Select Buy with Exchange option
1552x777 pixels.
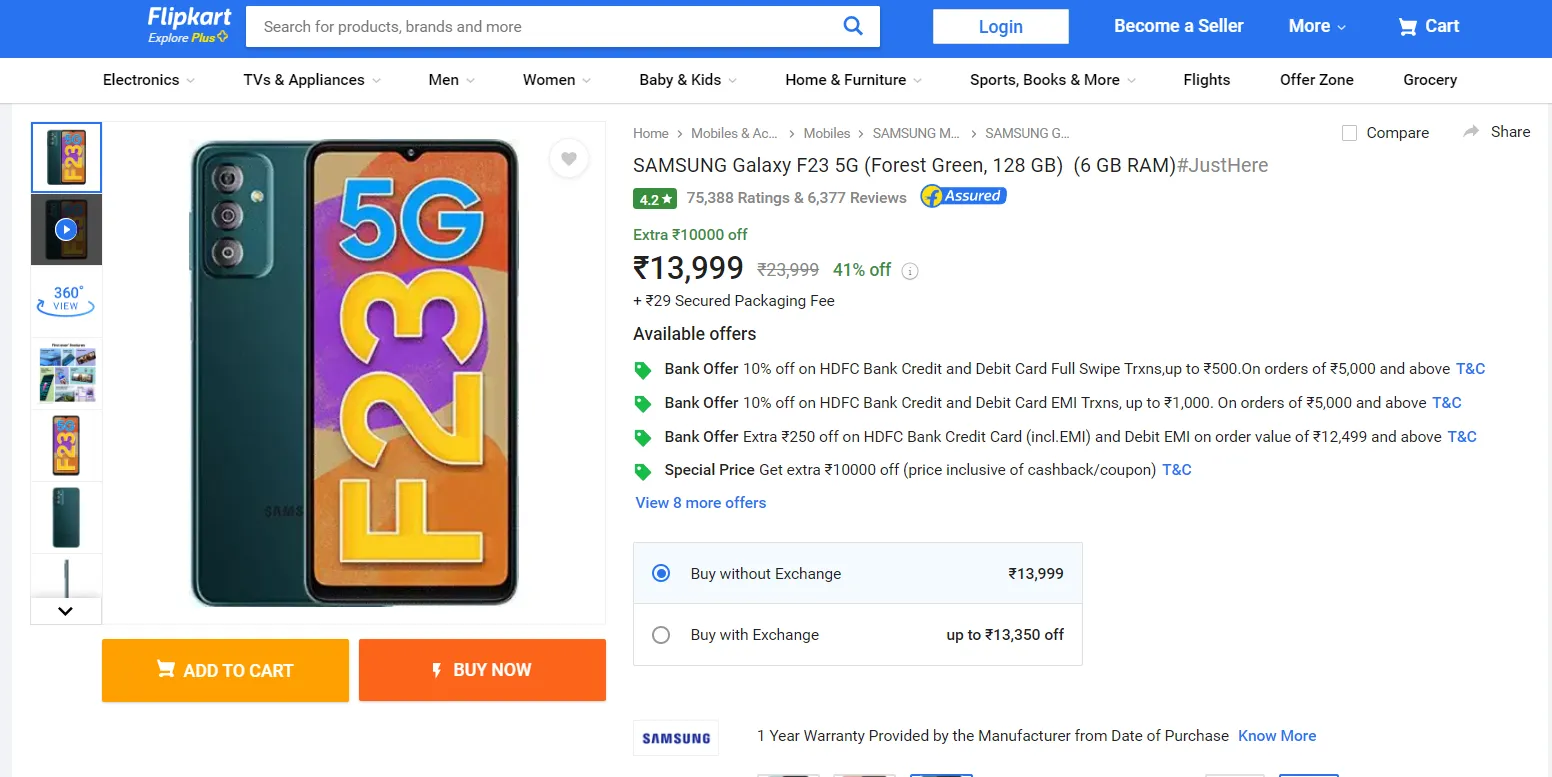click(x=661, y=635)
